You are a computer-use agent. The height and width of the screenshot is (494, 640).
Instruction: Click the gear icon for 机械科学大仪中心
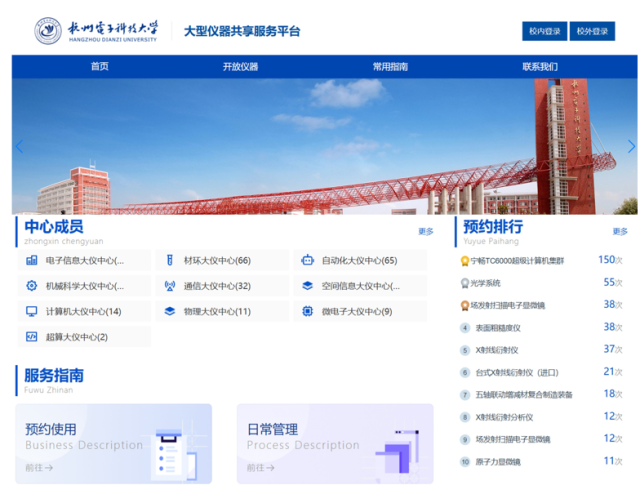point(32,286)
